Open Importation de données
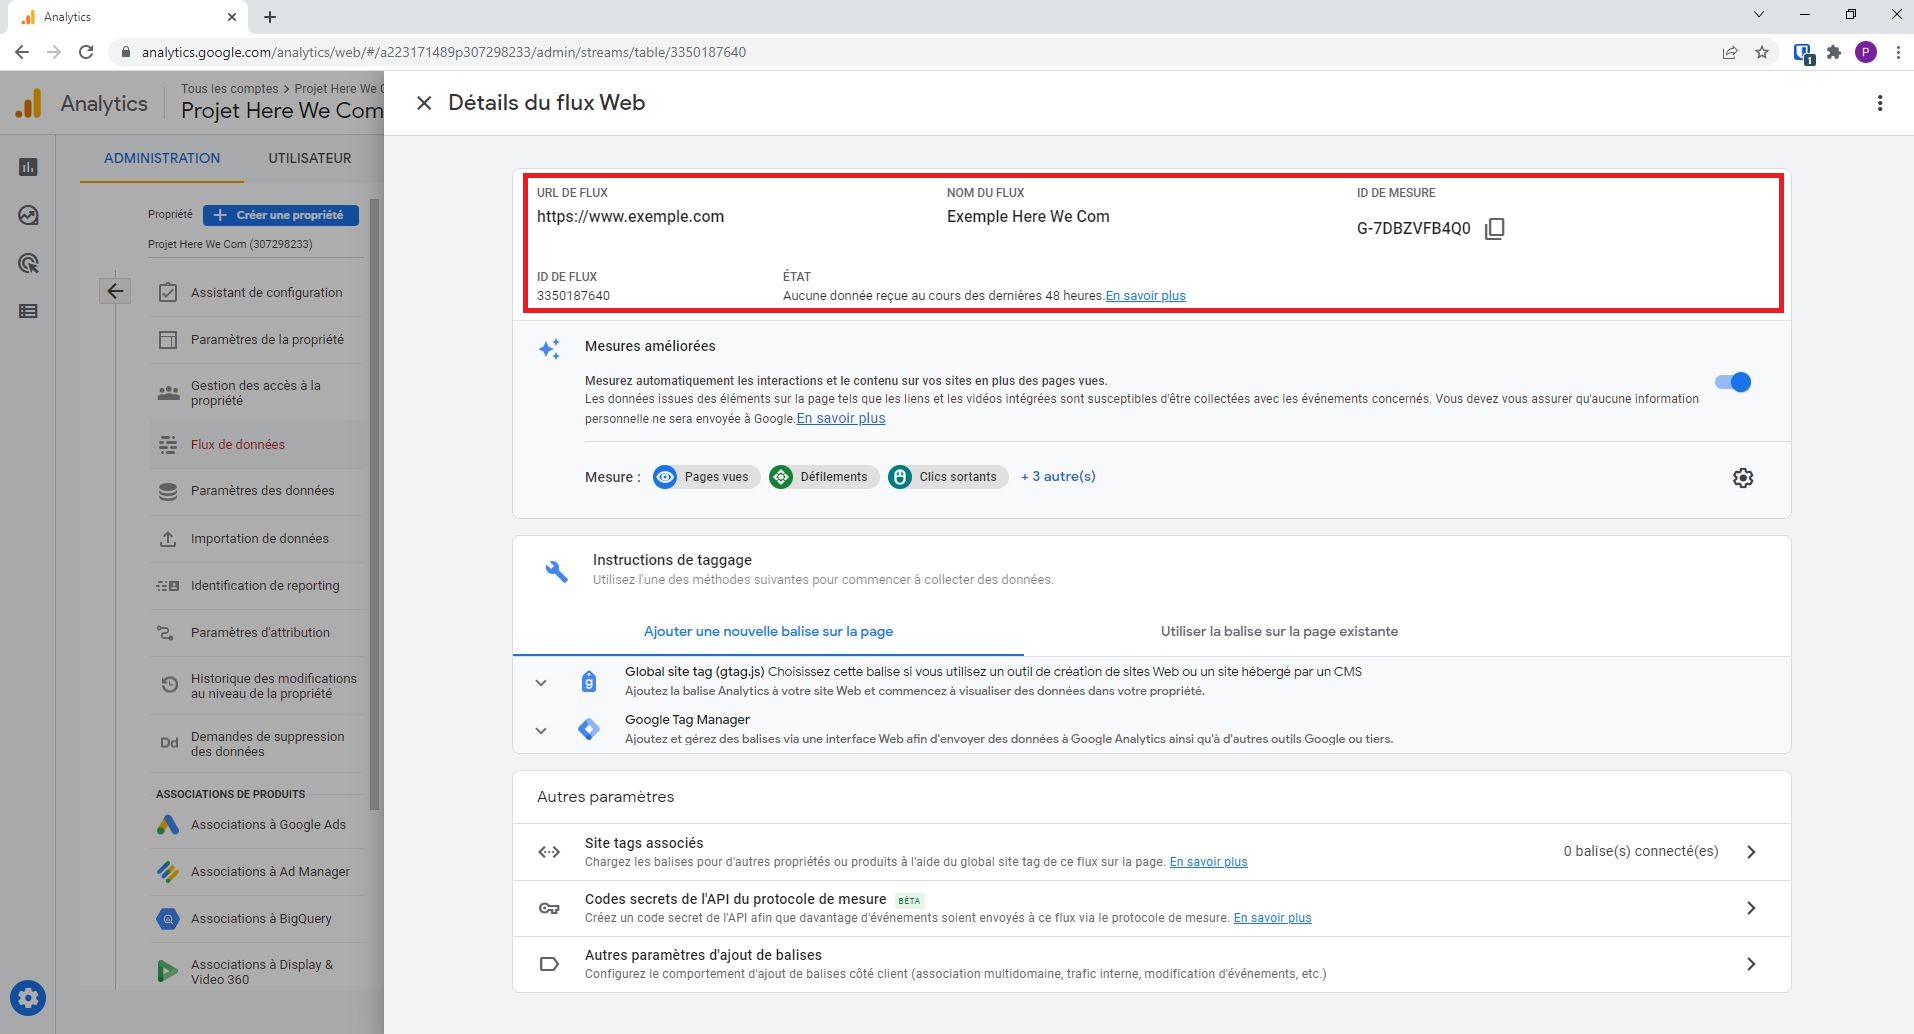Screen dimensions: 1914x1034 pyautogui.click(x=257, y=539)
